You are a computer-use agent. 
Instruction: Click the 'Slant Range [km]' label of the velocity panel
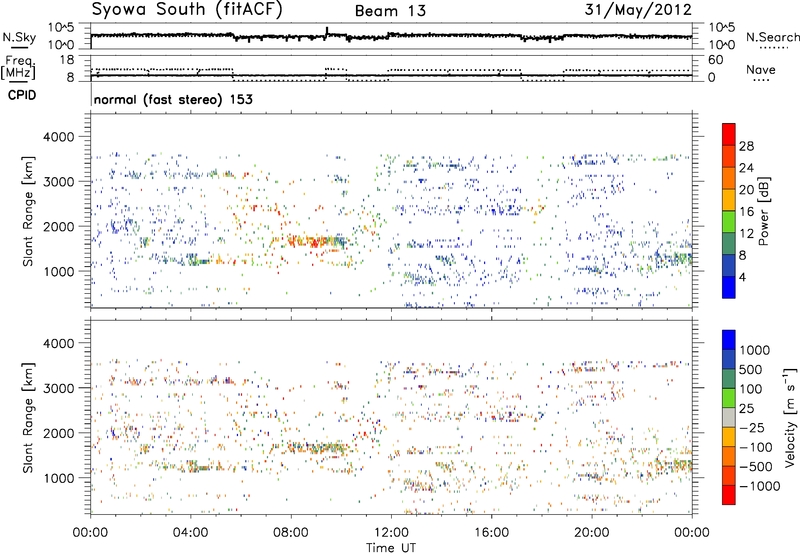(x=28, y=417)
